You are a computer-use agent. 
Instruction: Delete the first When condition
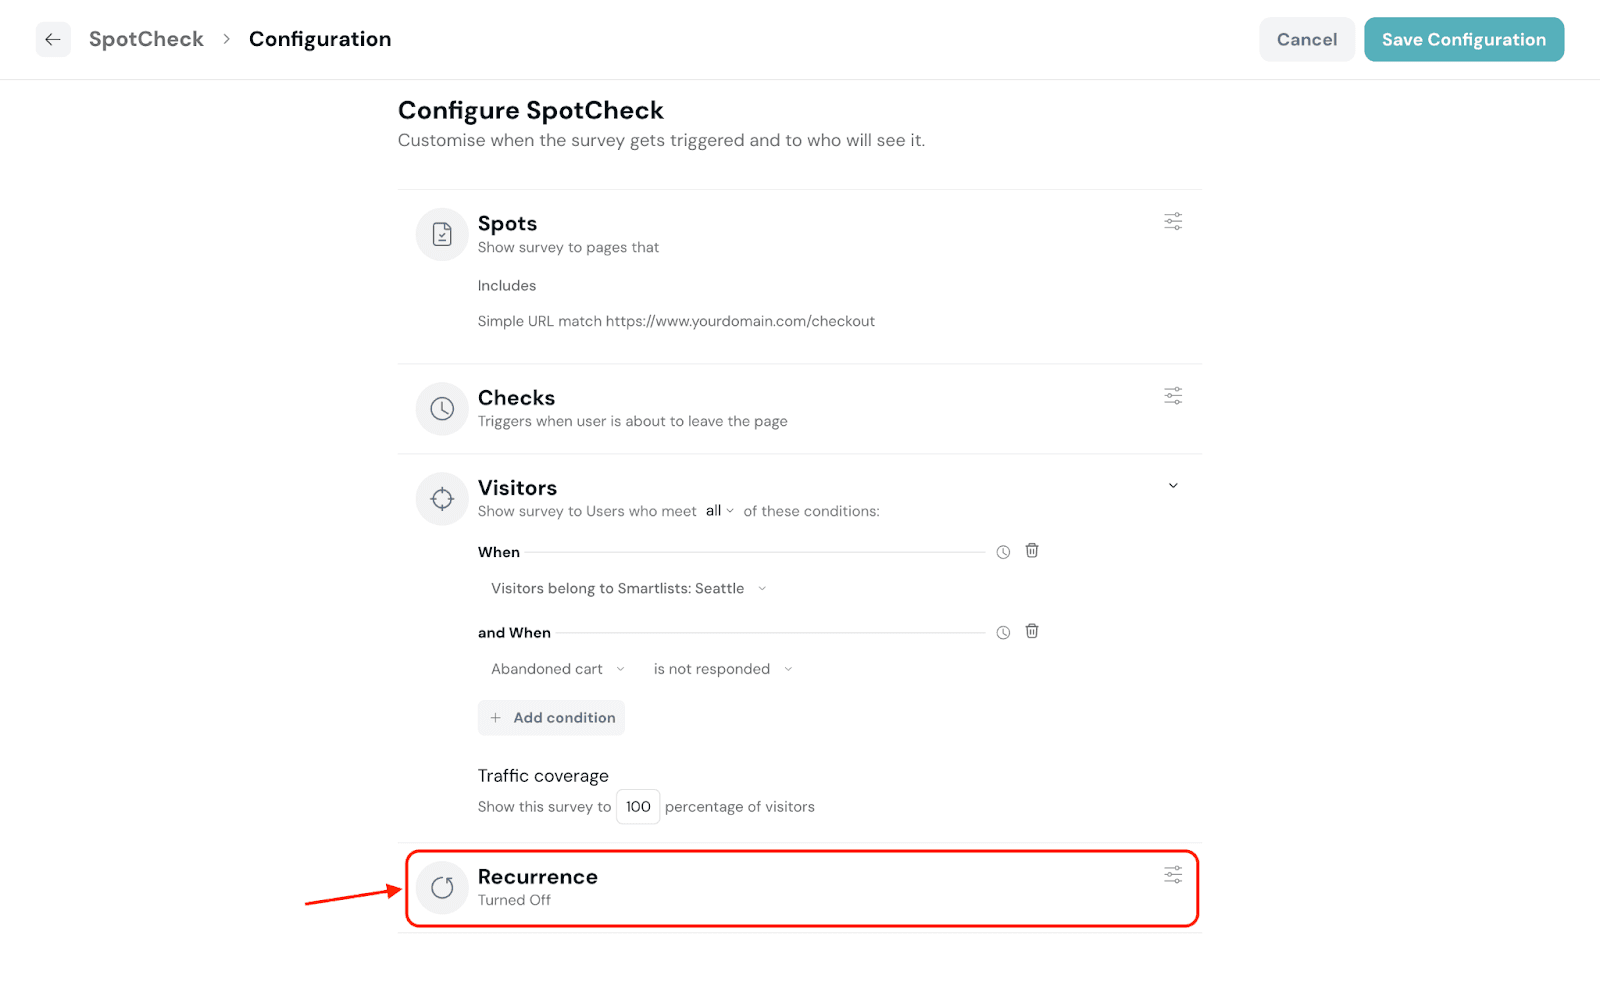pos(1032,551)
